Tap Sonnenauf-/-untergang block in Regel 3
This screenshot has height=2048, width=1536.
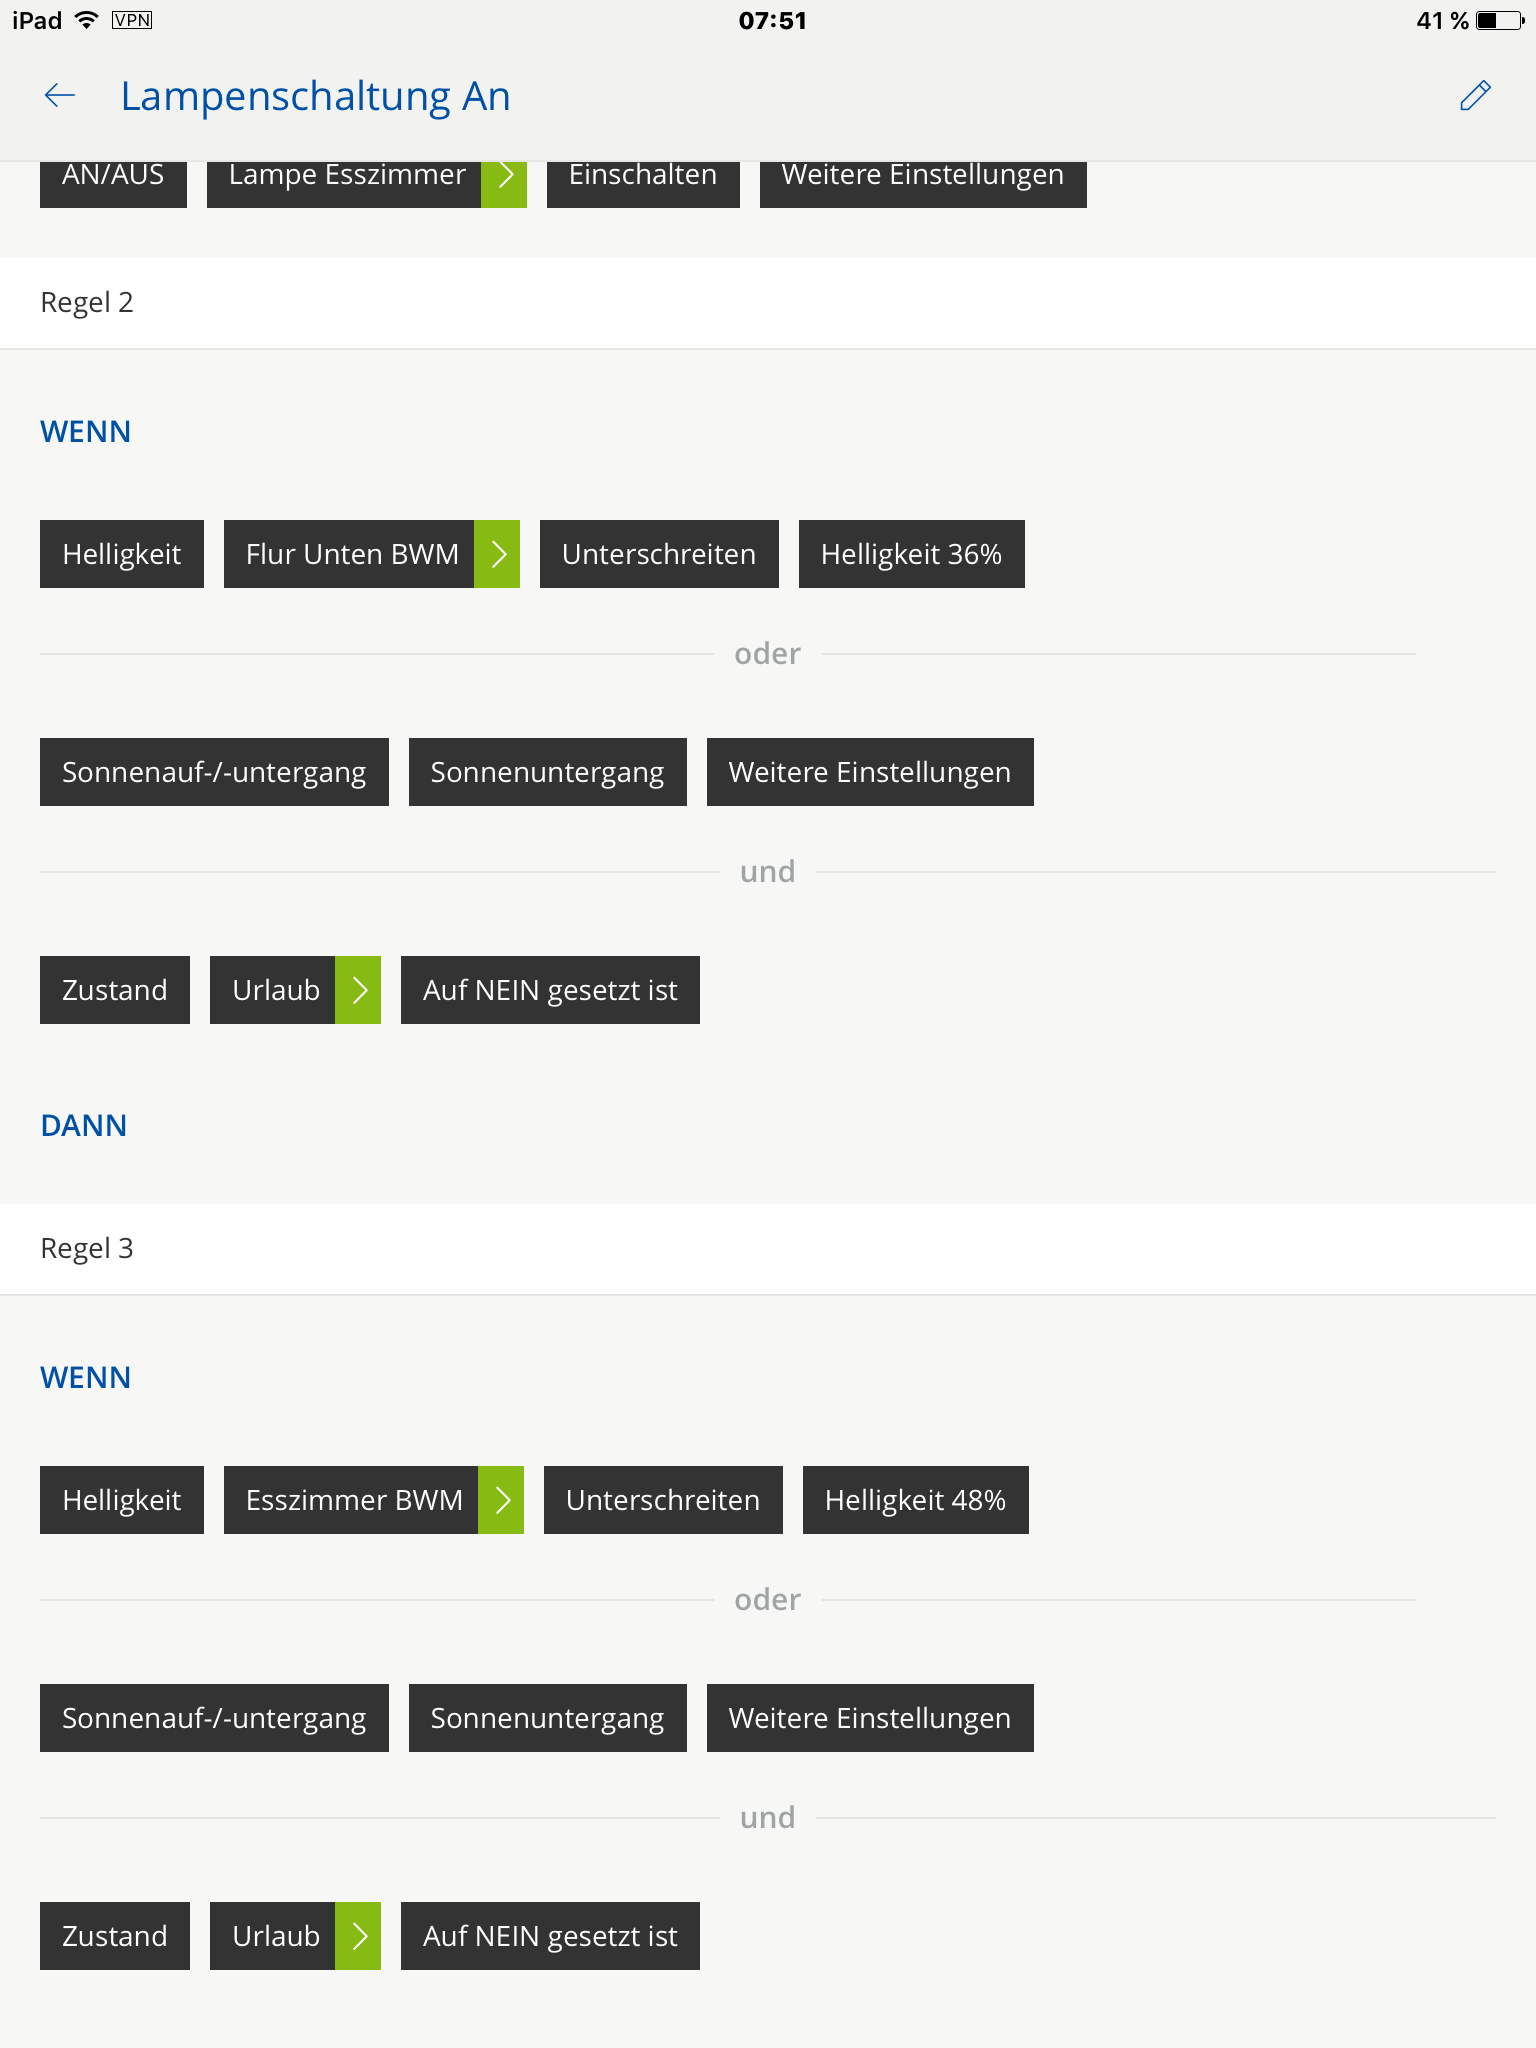[214, 1718]
